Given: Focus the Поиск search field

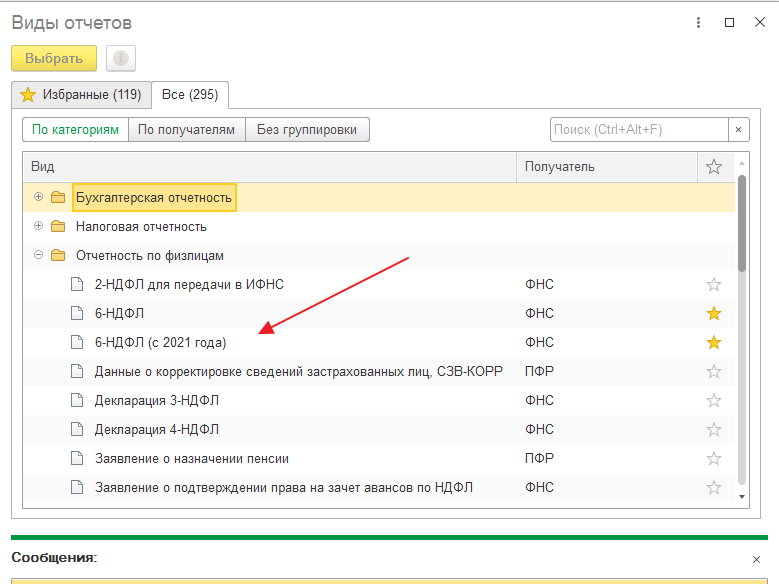Looking at the screenshot, I should pyautogui.click(x=638, y=130).
